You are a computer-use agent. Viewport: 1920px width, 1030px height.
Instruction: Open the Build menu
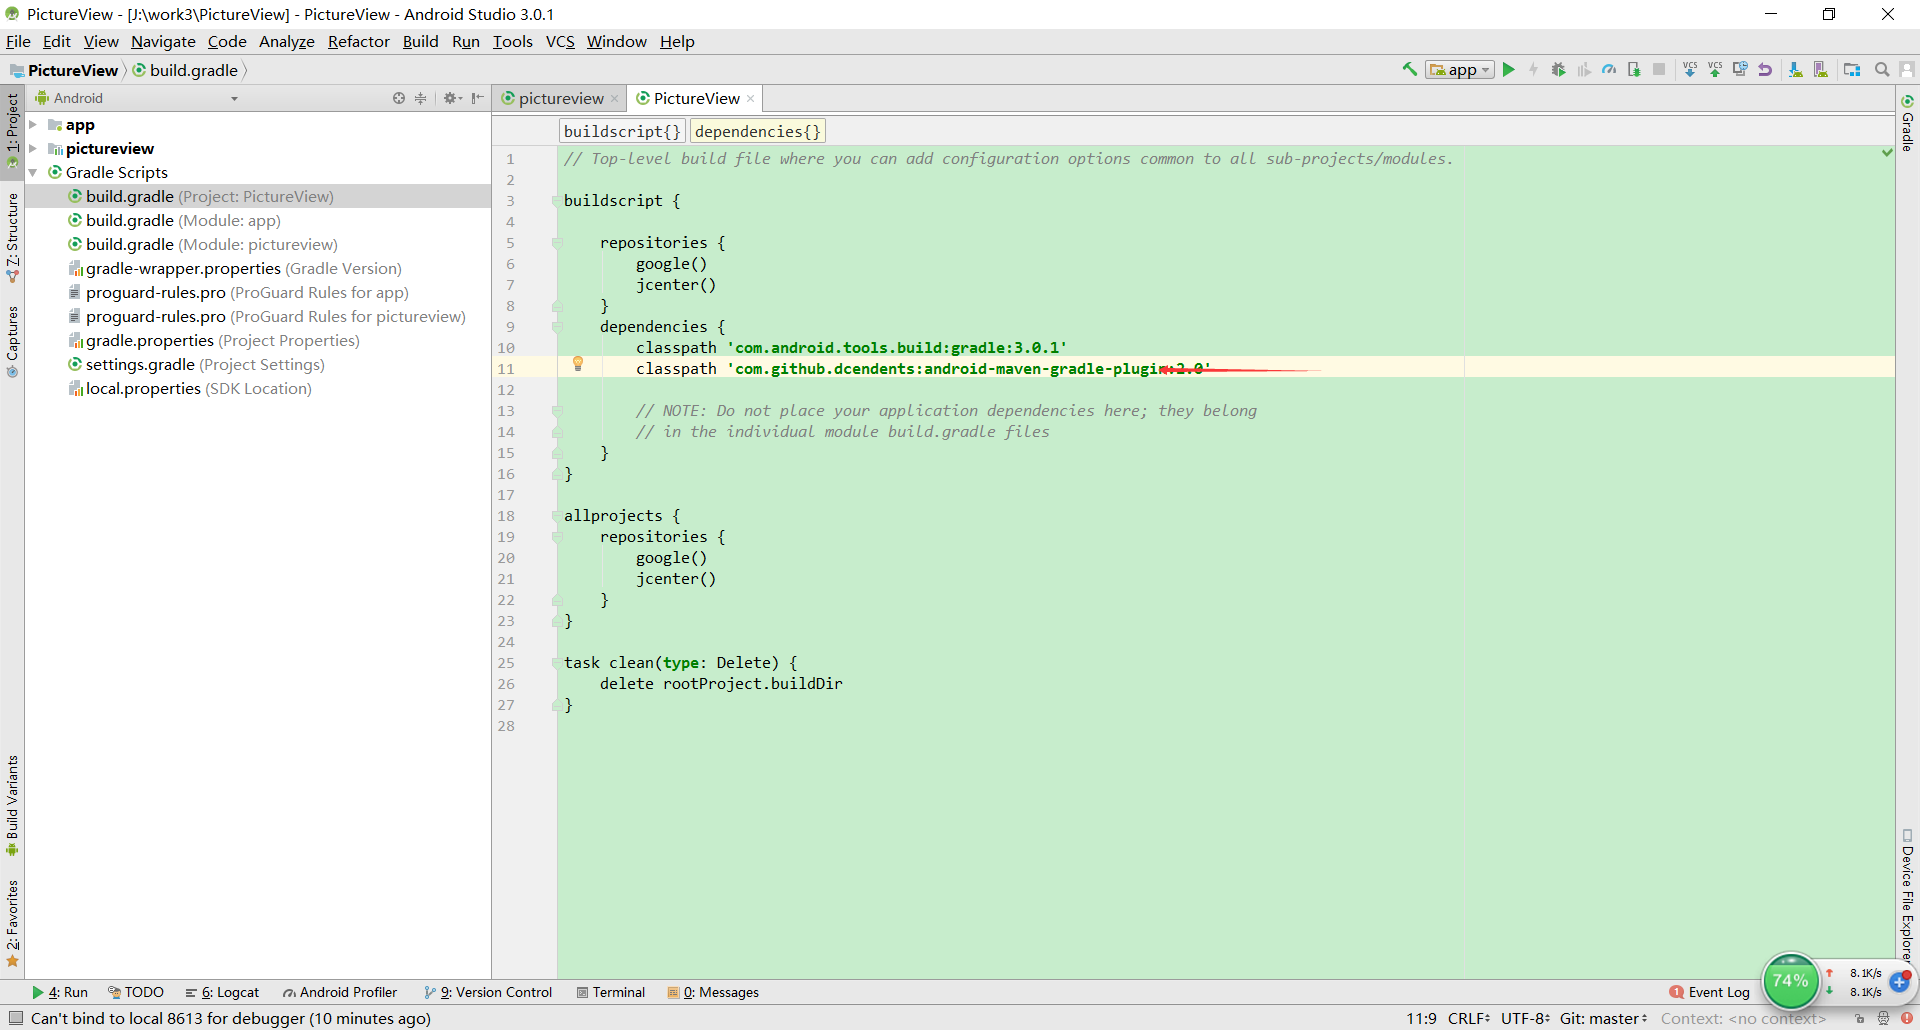(x=420, y=41)
